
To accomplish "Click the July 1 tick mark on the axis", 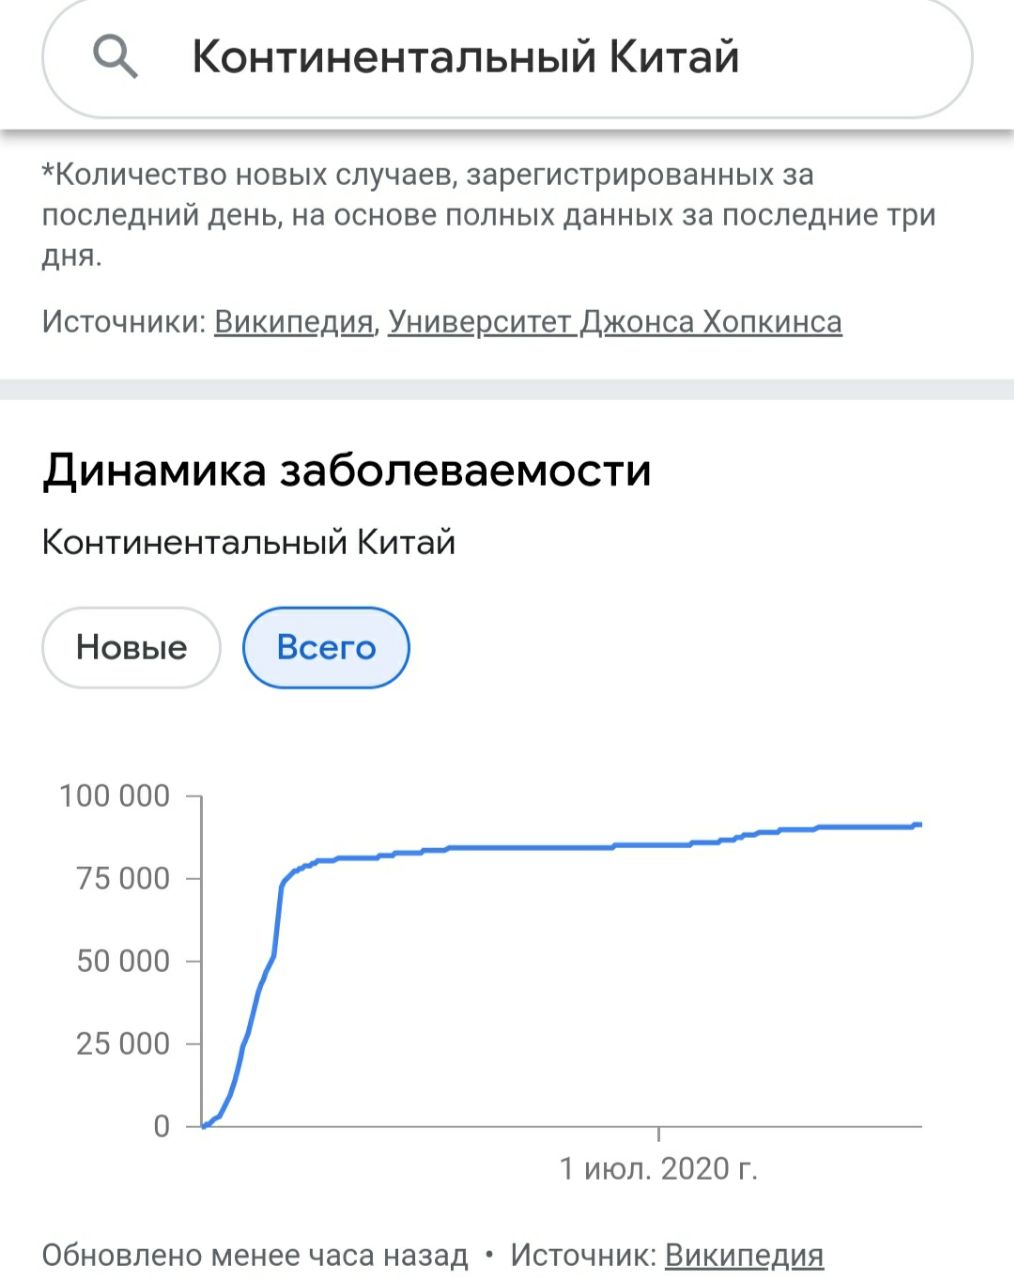I will 658,1133.
